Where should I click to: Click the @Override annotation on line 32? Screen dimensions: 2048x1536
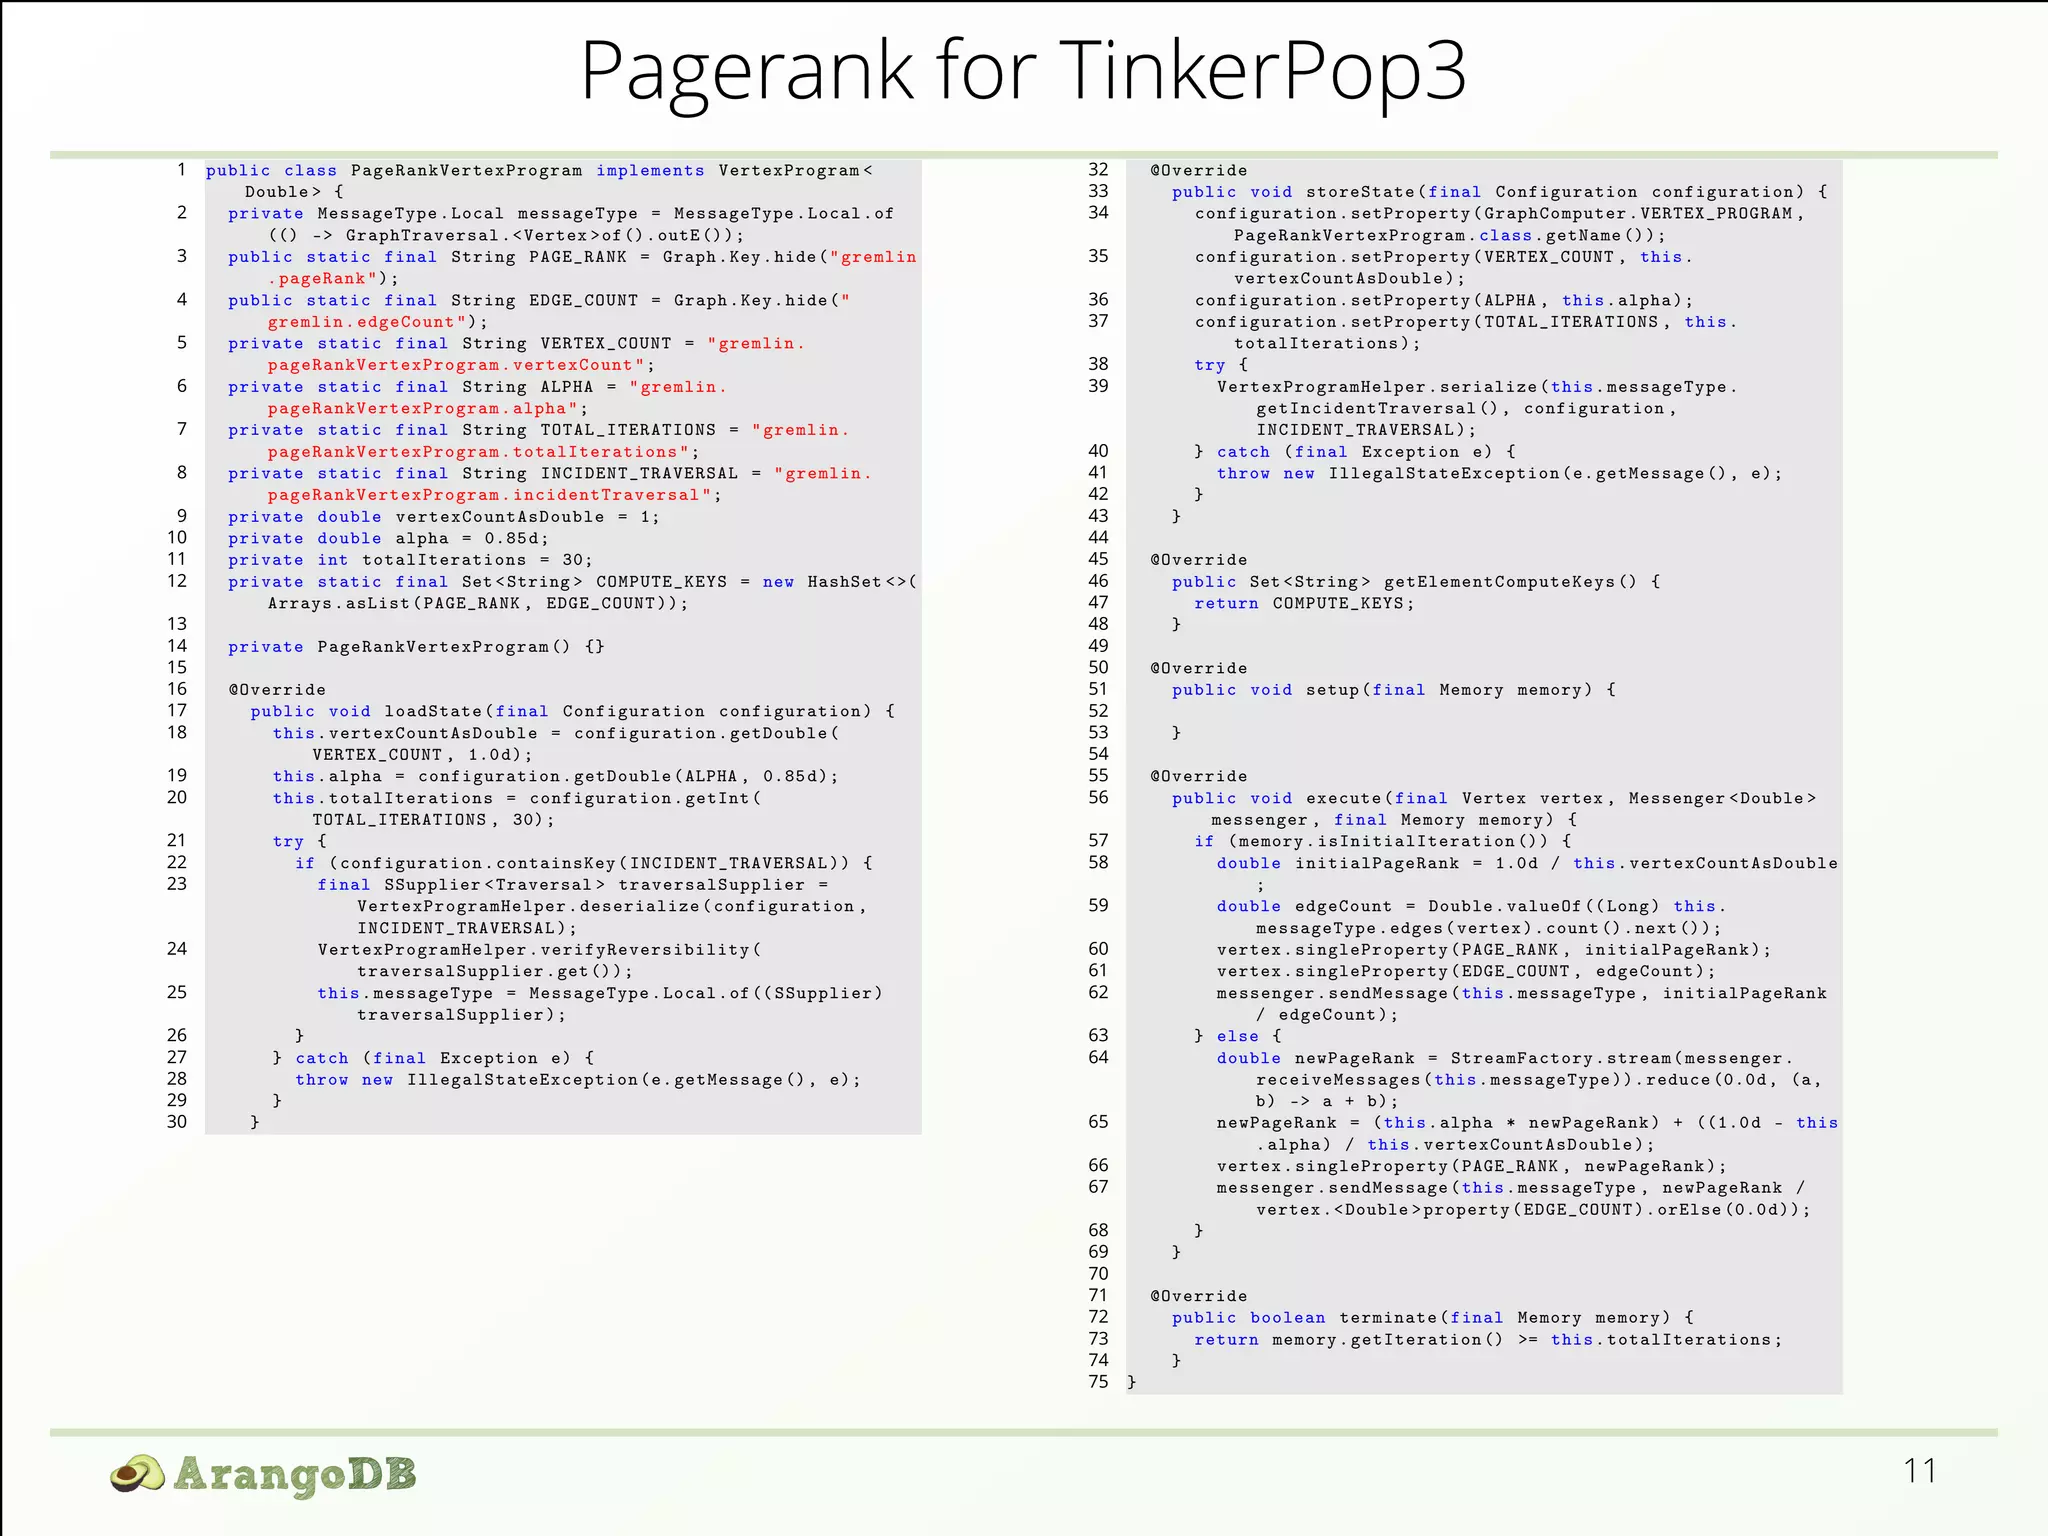(x=1198, y=170)
